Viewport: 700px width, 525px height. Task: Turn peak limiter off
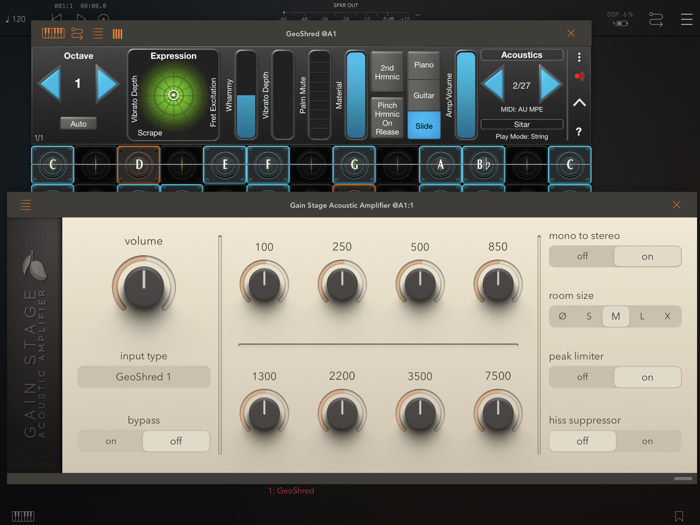coord(582,377)
